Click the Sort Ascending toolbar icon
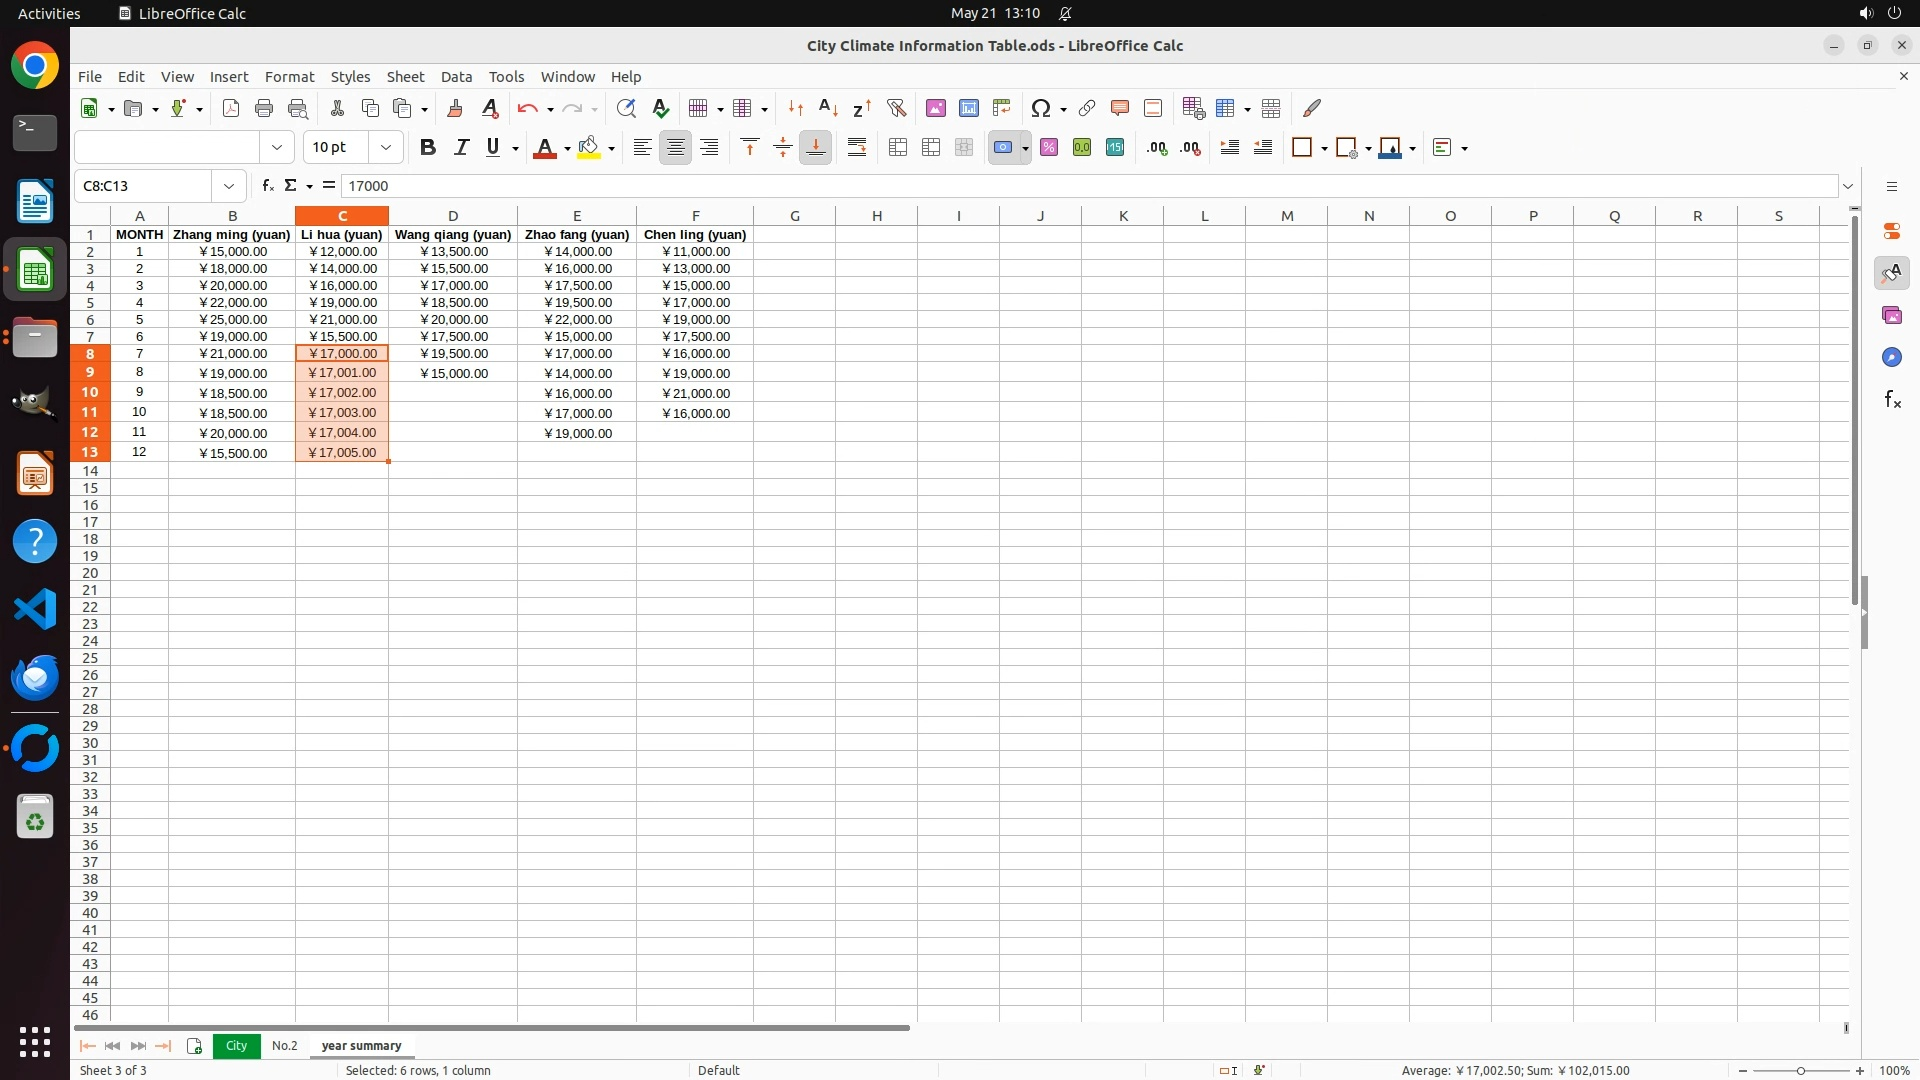 [828, 108]
